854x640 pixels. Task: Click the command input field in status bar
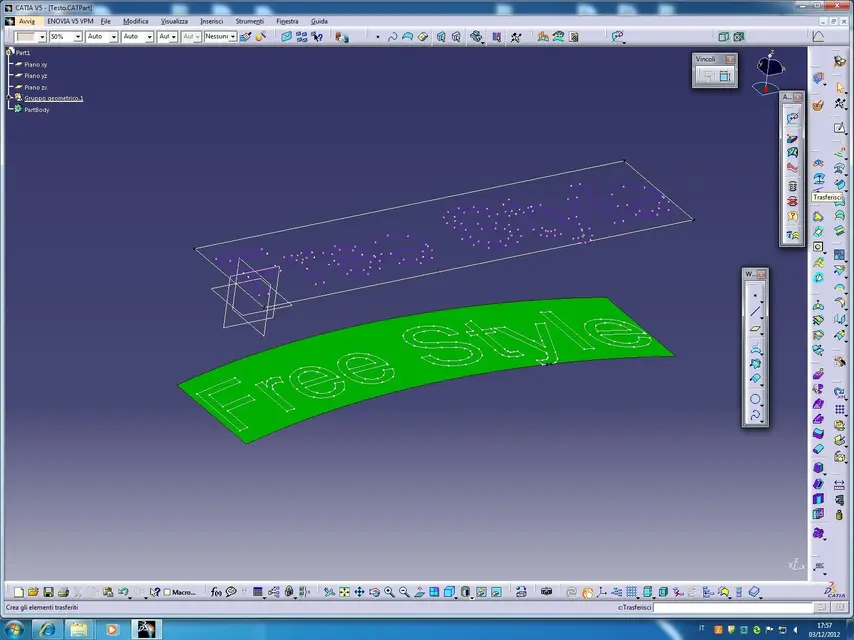(733, 607)
